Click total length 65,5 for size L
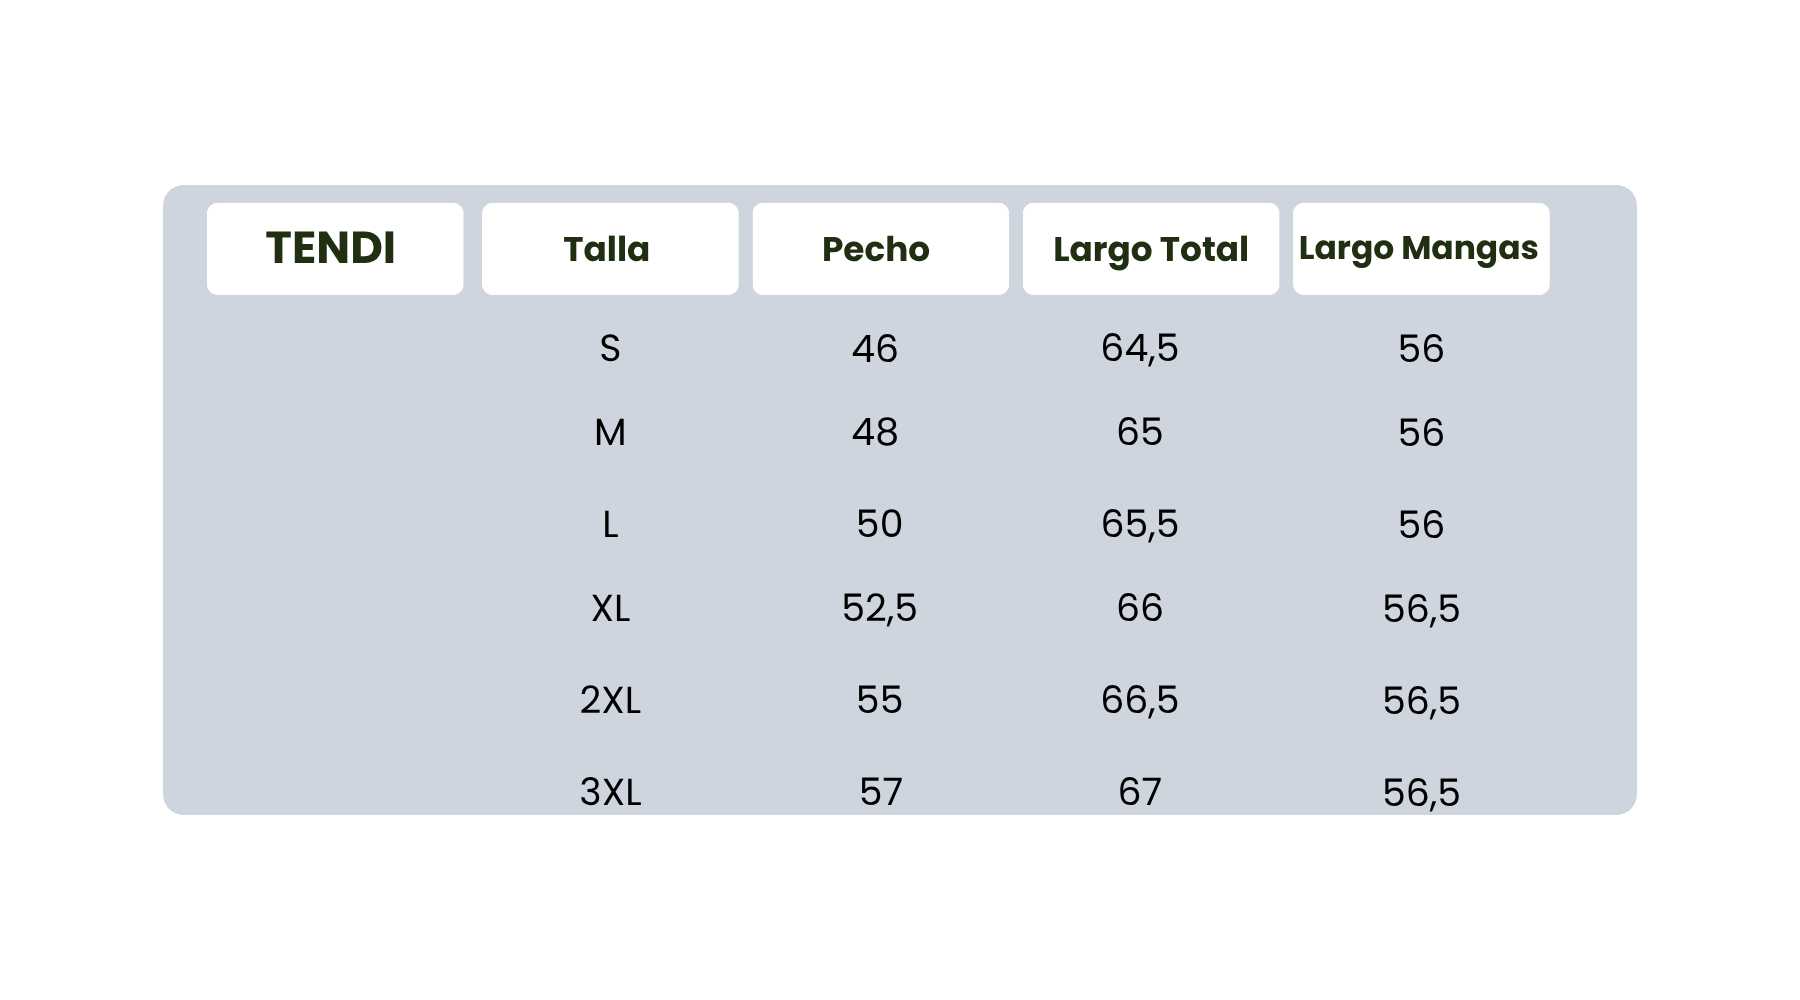 tap(1139, 524)
